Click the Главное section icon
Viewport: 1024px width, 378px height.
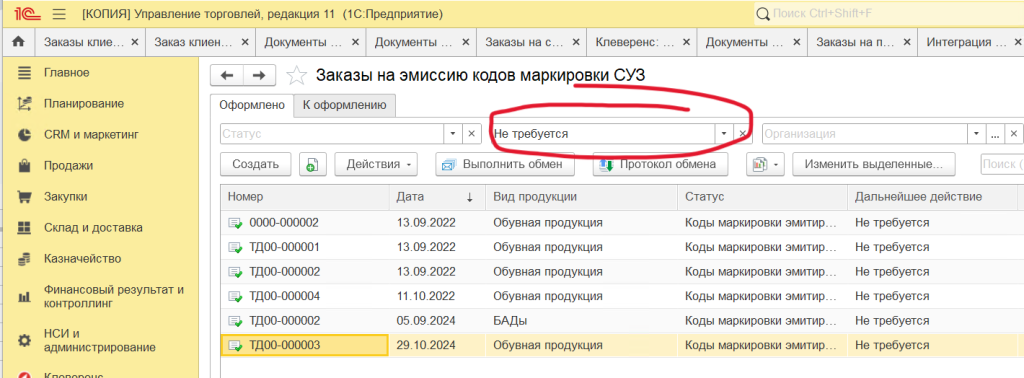(24, 73)
